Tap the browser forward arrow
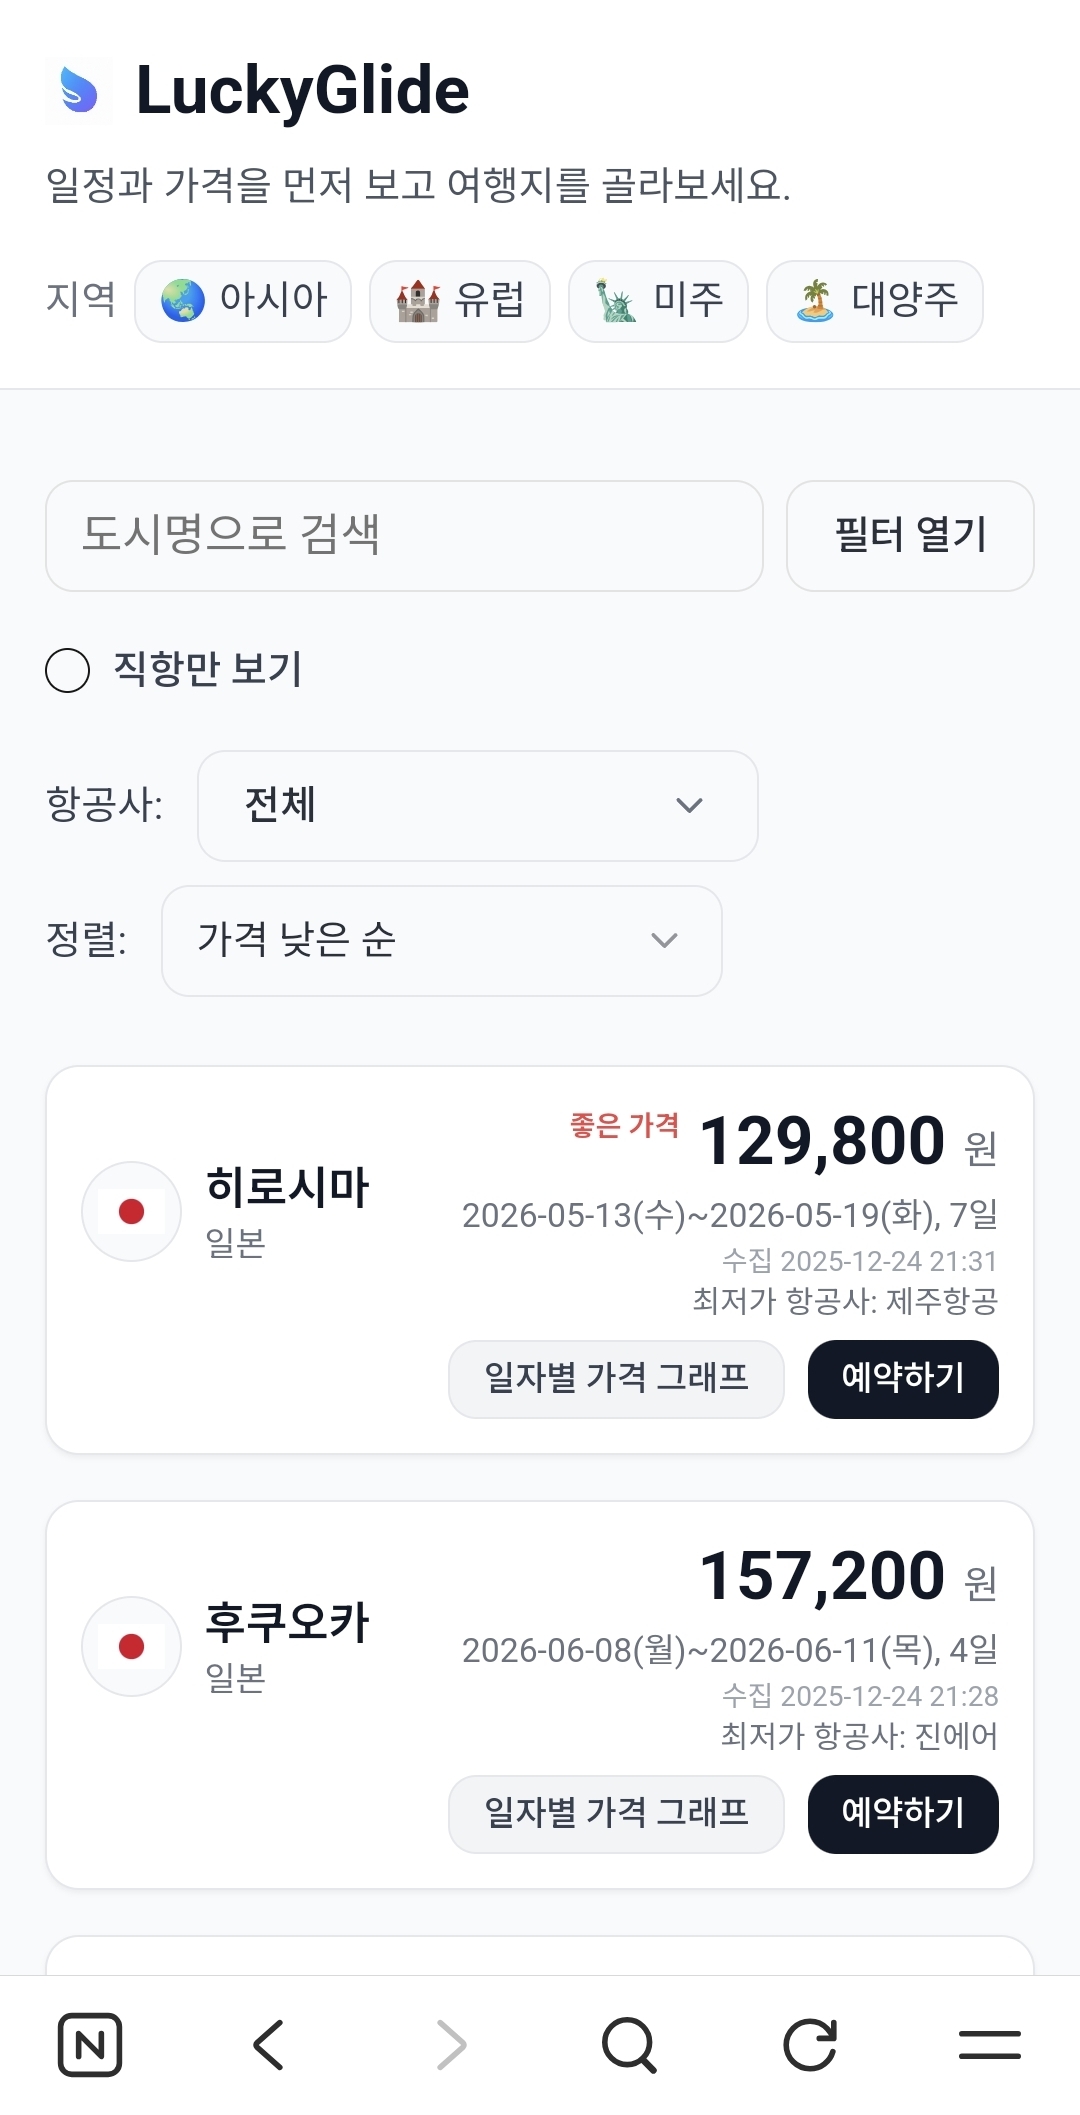This screenshot has height=2115, width=1080. (451, 2044)
